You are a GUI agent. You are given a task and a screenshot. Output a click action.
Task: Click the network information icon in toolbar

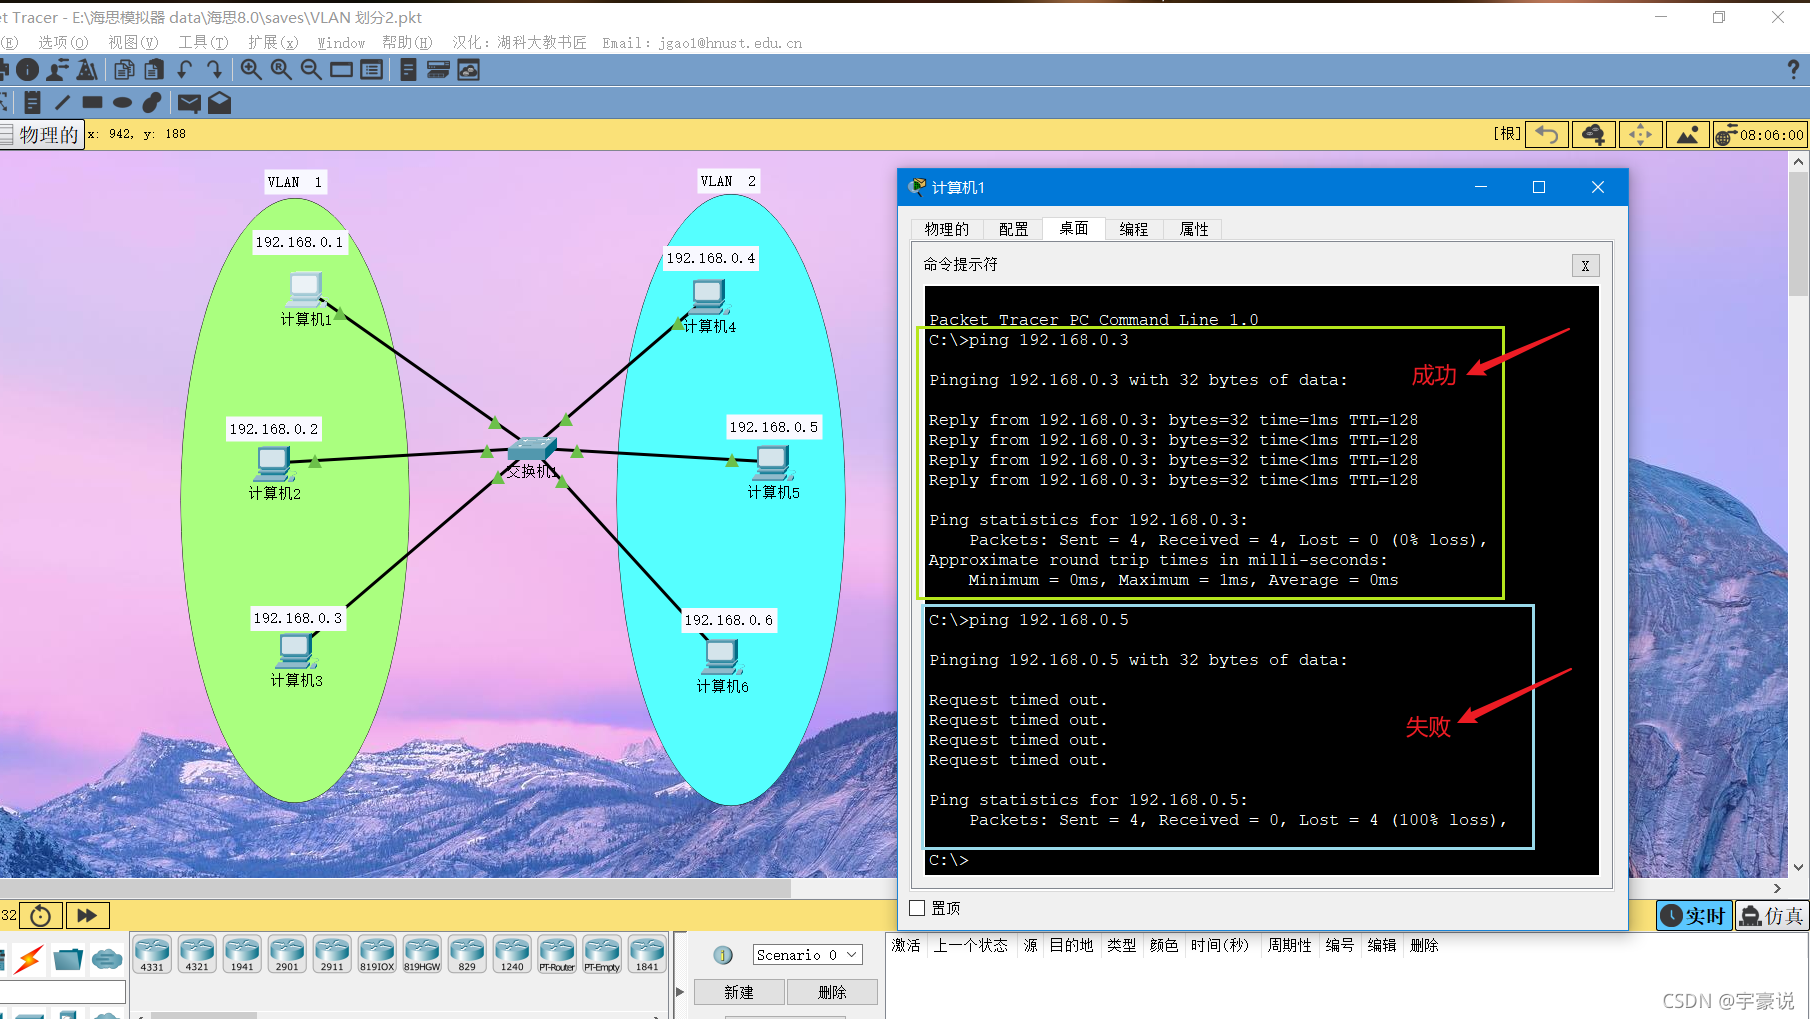(28, 70)
